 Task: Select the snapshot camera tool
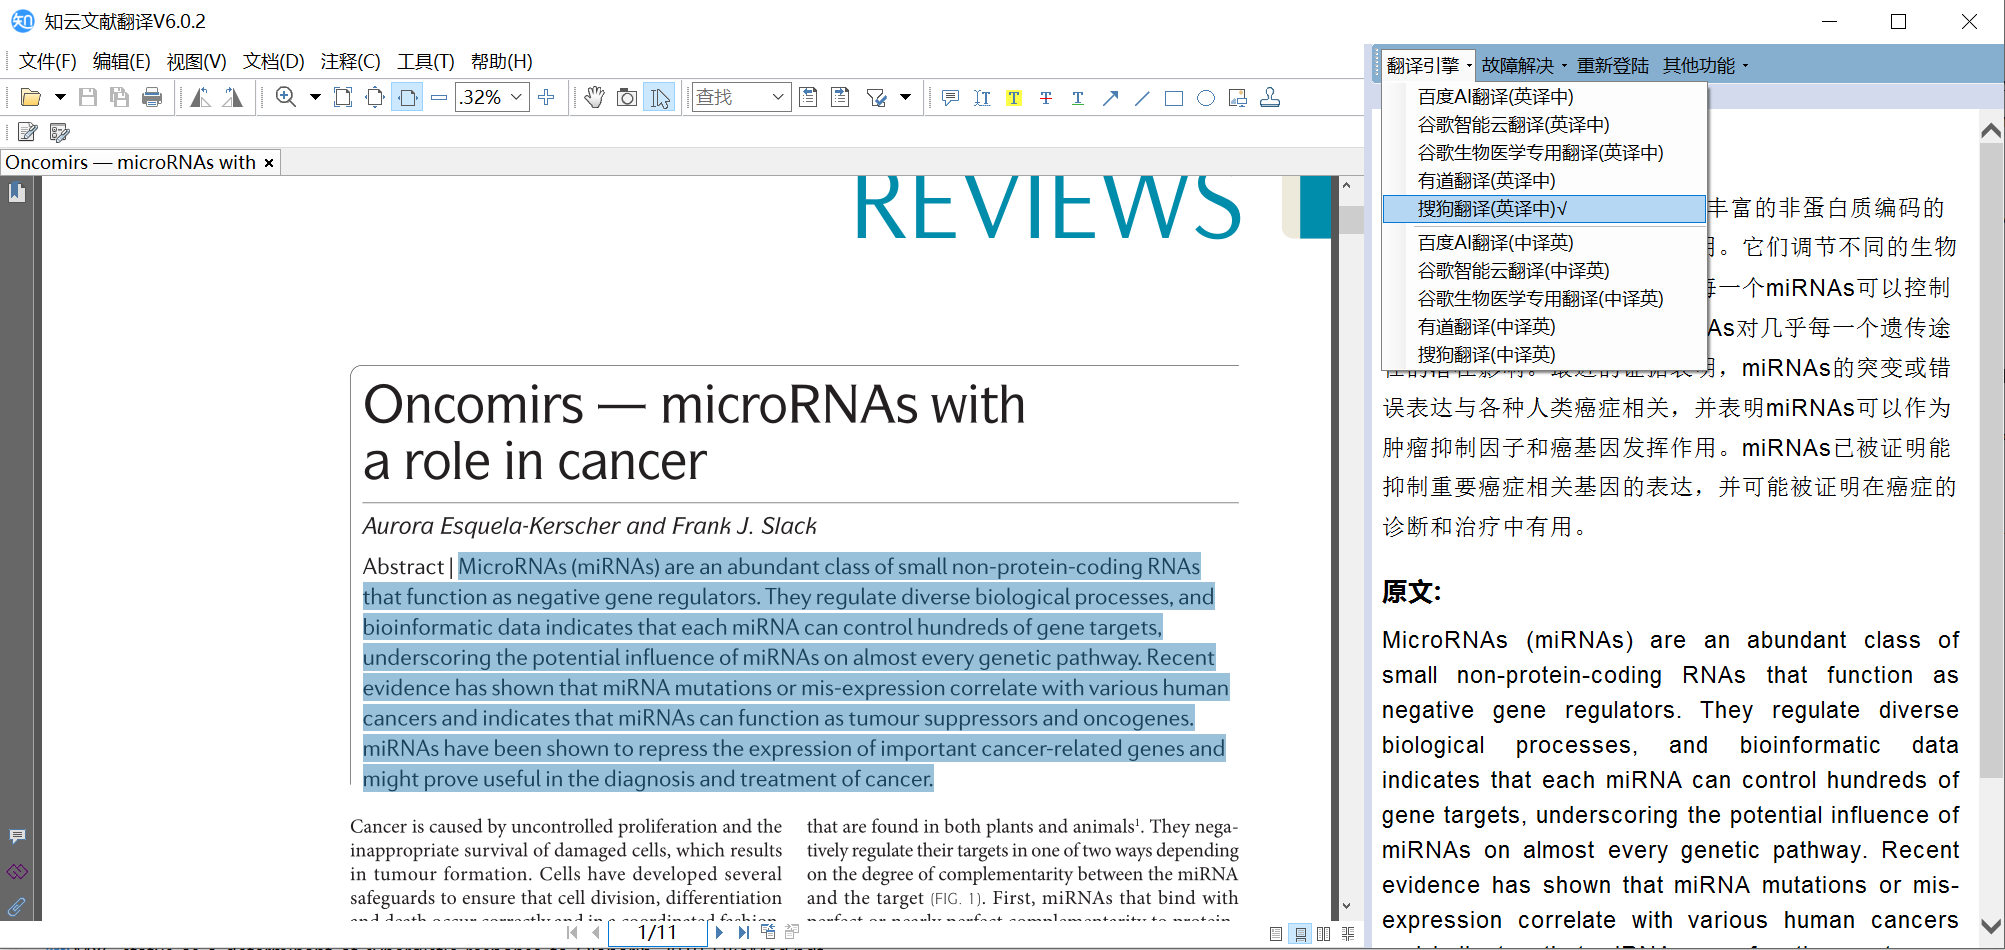tap(627, 97)
